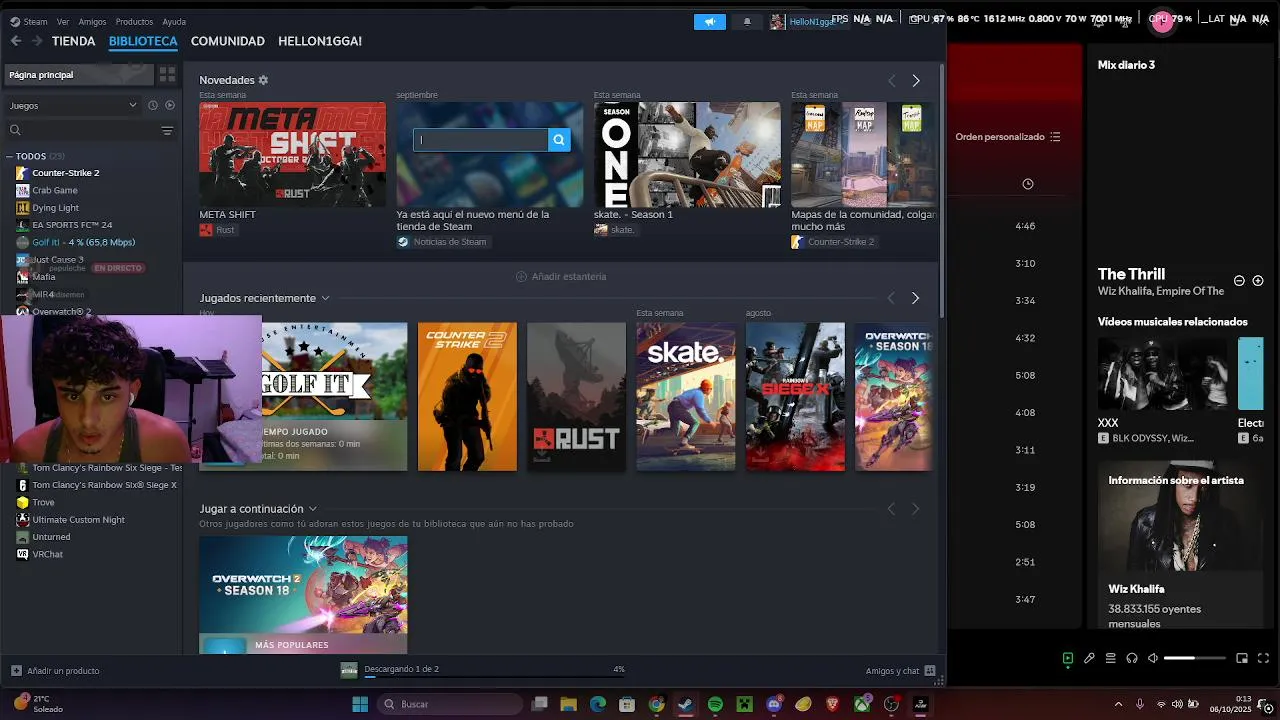This screenshot has height=720, width=1280.
Task: Open Spotify connect-to-device headphones icon
Action: click(1132, 658)
